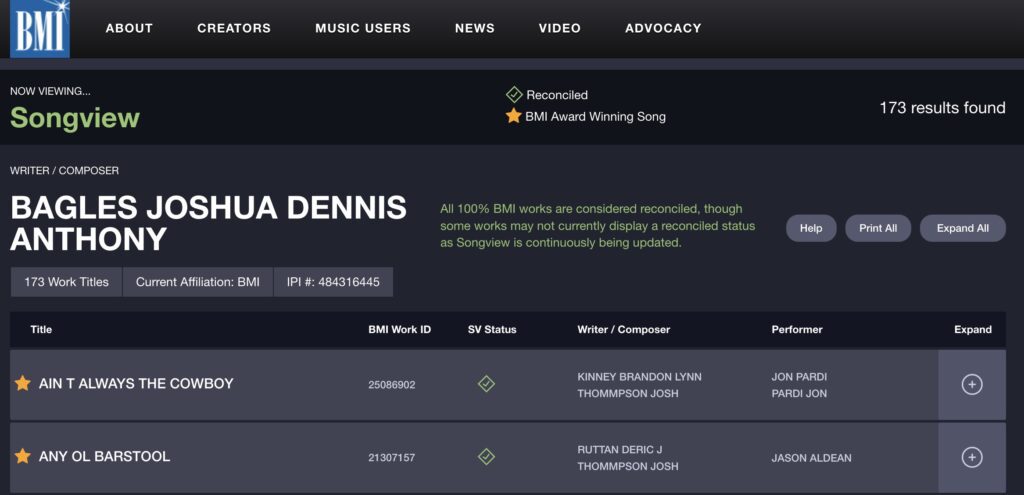Click the award star beside Any Ol Barstool
1024x495 pixels.
tap(22, 456)
